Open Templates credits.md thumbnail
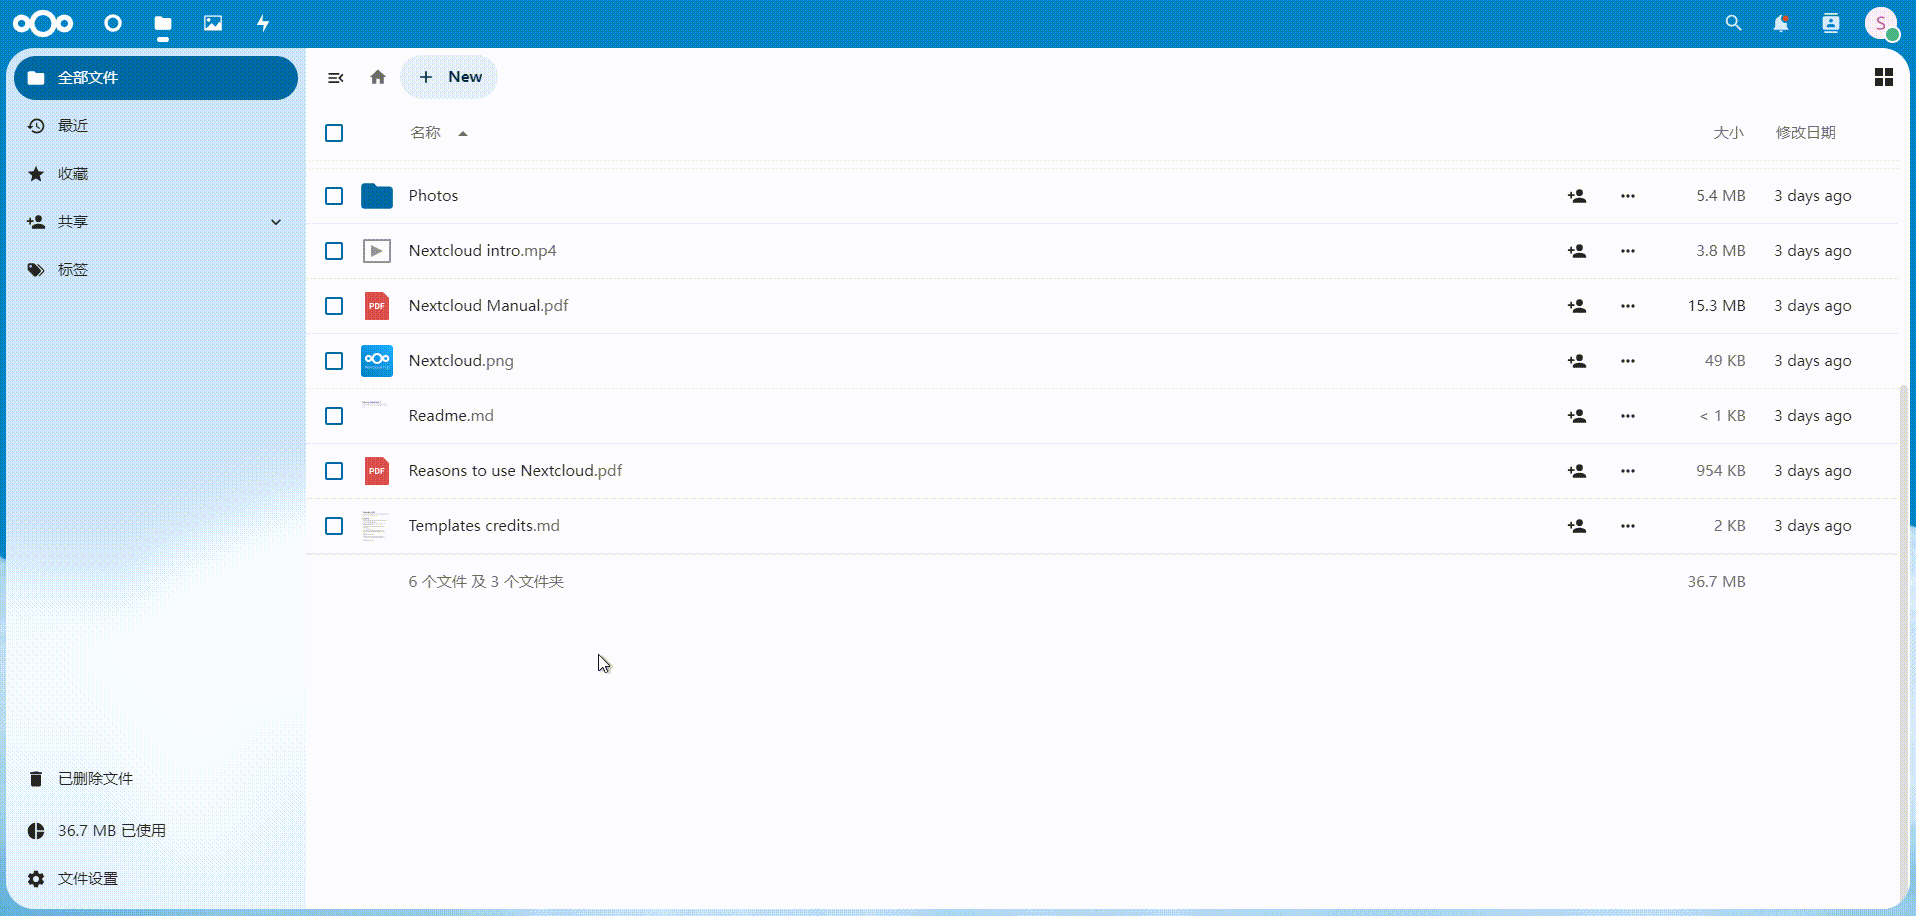Image resolution: width=1916 pixels, height=916 pixels. [x=375, y=526]
